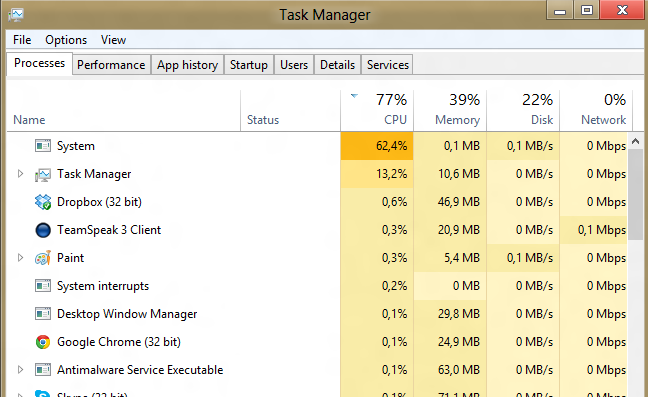Select the Dropbox process icon
Screen dimensions: 648x397
43,202
